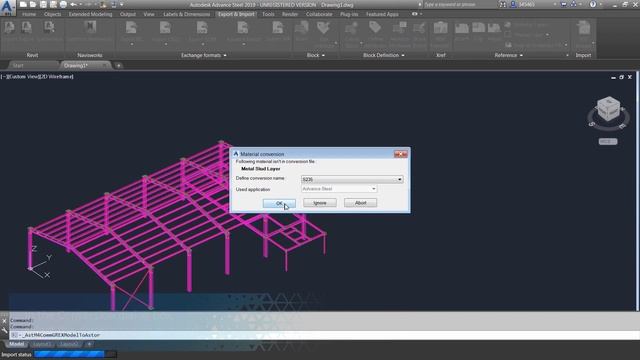Click the Undo arrow in quick access toolbar

pos(73,4)
